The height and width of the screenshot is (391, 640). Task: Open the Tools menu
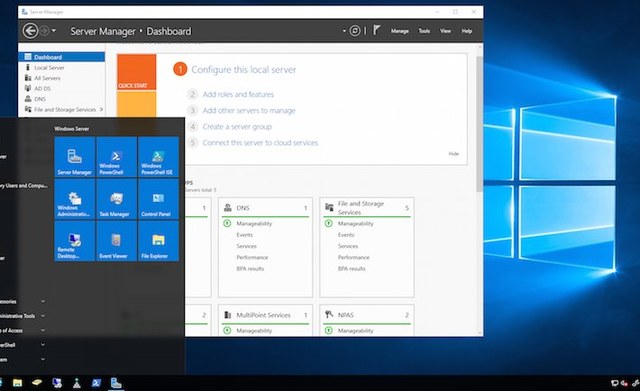coord(424,31)
